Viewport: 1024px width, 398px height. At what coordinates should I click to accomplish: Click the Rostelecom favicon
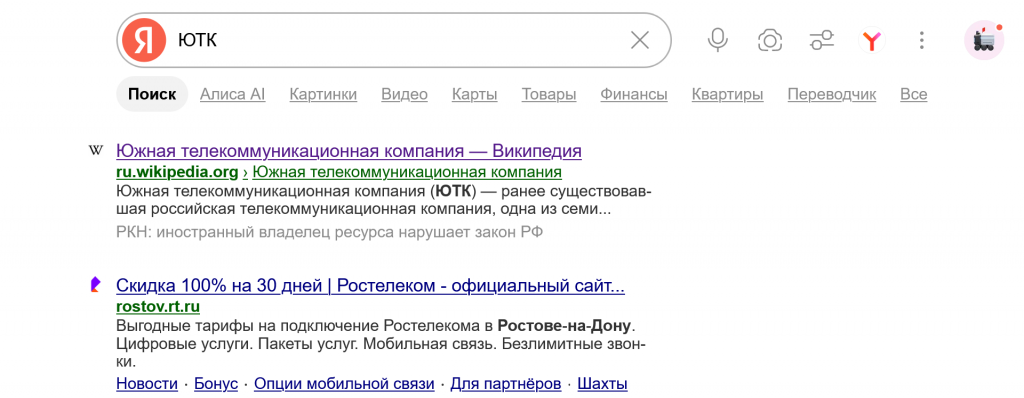pyautogui.click(x=96, y=285)
